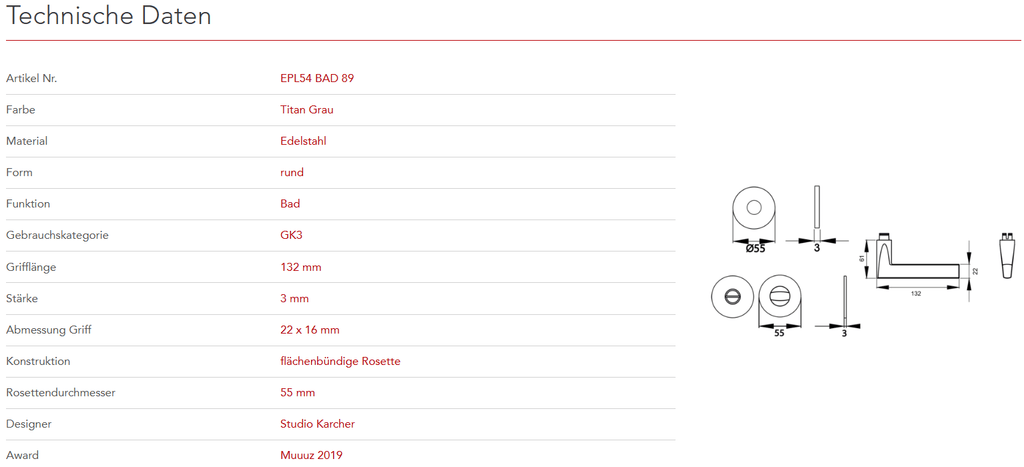This screenshot has height=467, width=1024.
Task: Click the Studio Karcher designer name
Action: coord(317,424)
